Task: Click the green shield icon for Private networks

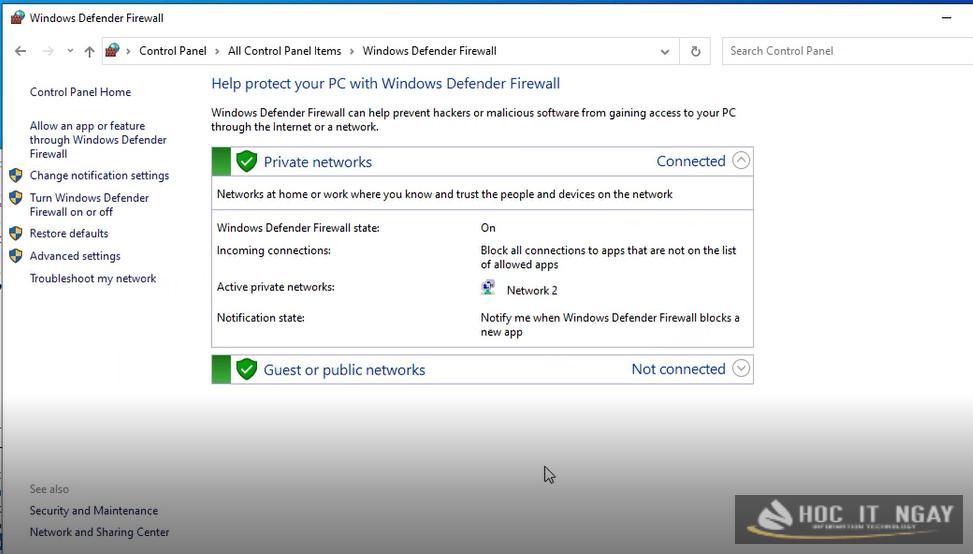Action: click(x=246, y=161)
